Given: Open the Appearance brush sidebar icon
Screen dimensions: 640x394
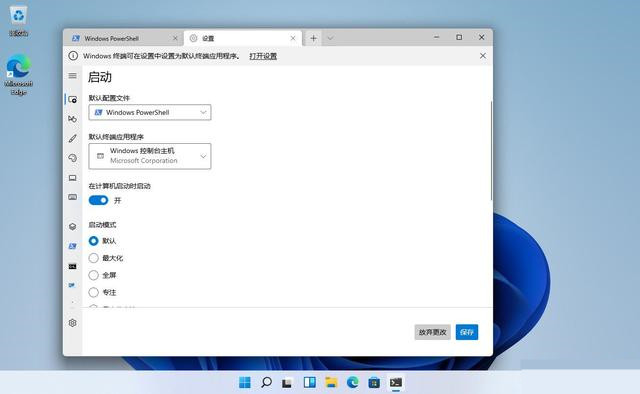Looking at the screenshot, I should [73, 138].
